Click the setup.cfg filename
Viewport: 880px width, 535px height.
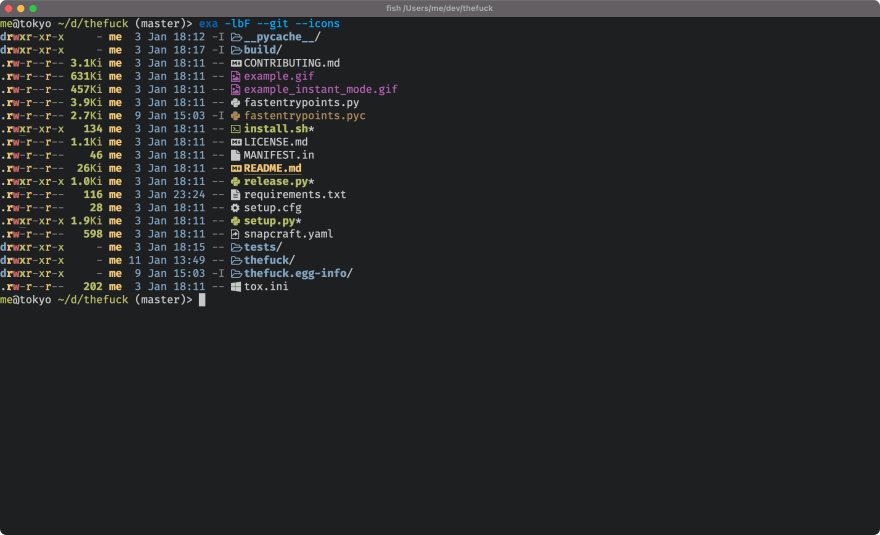(x=273, y=208)
